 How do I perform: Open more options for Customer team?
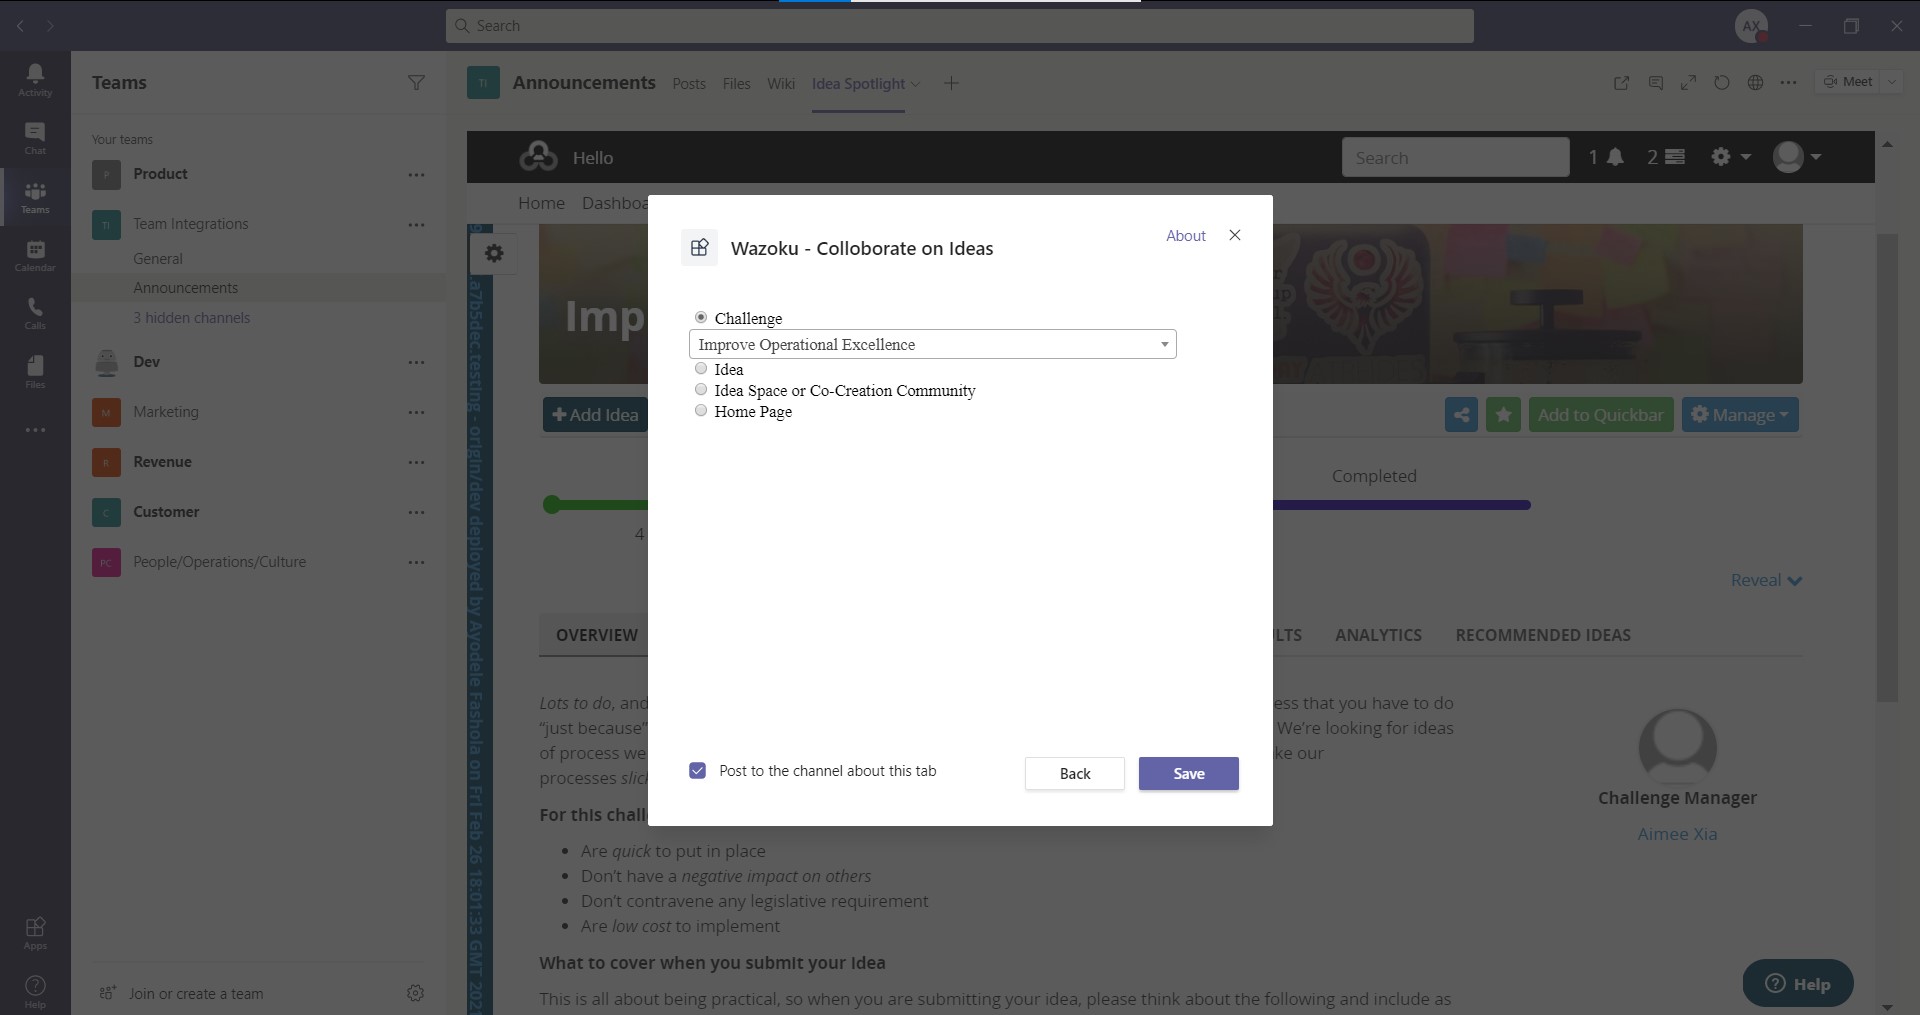[x=417, y=512]
